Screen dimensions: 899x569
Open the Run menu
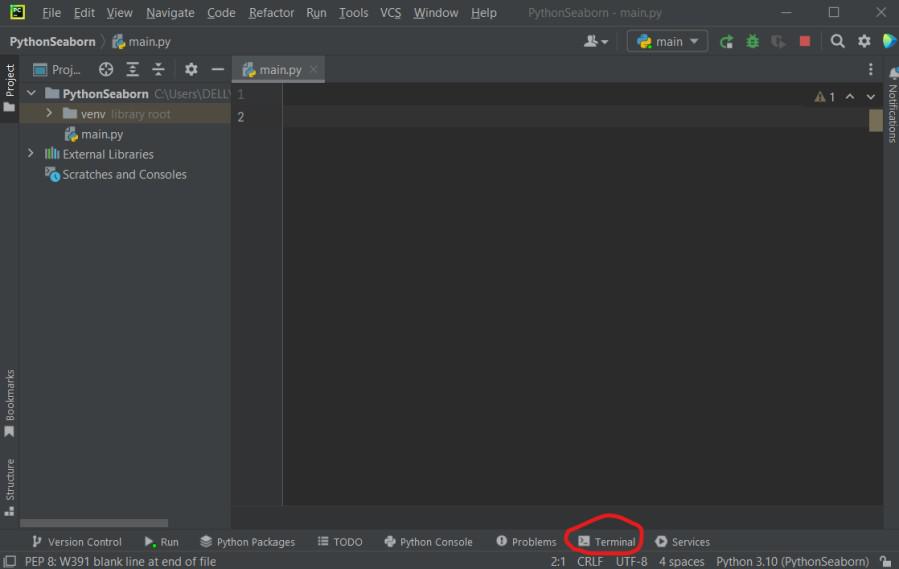point(316,13)
